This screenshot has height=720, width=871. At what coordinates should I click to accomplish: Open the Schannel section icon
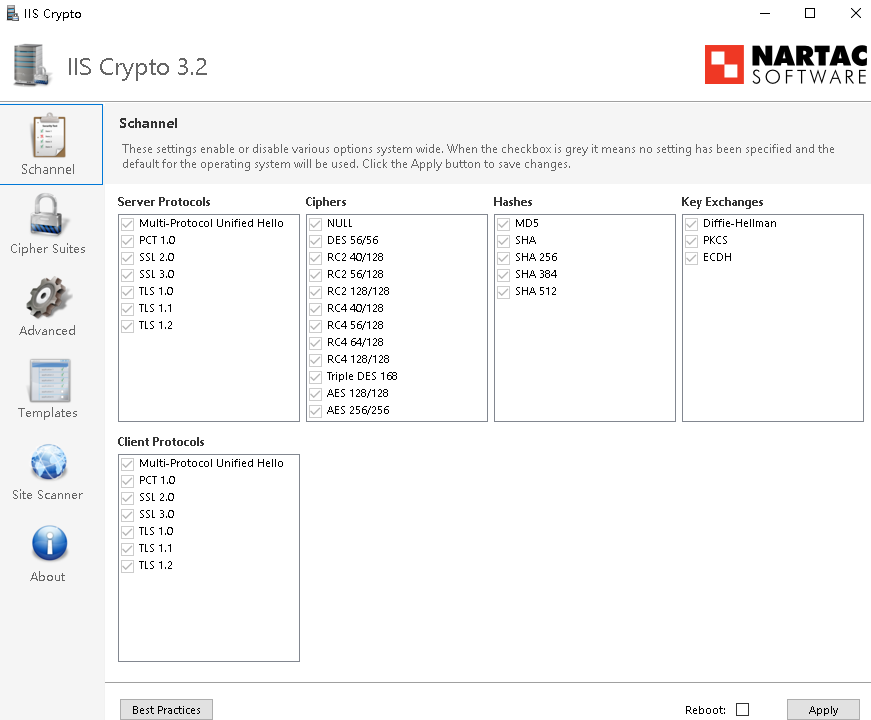tap(49, 136)
